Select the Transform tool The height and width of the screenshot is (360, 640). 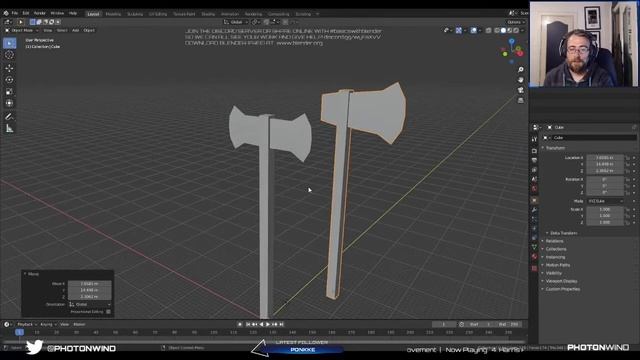tap(9, 104)
